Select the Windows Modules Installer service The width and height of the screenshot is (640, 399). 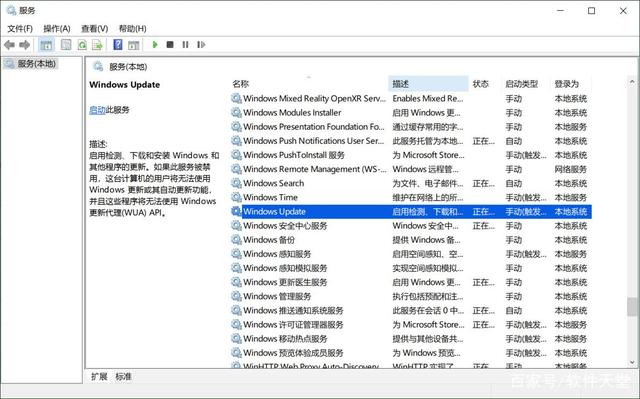411,113
